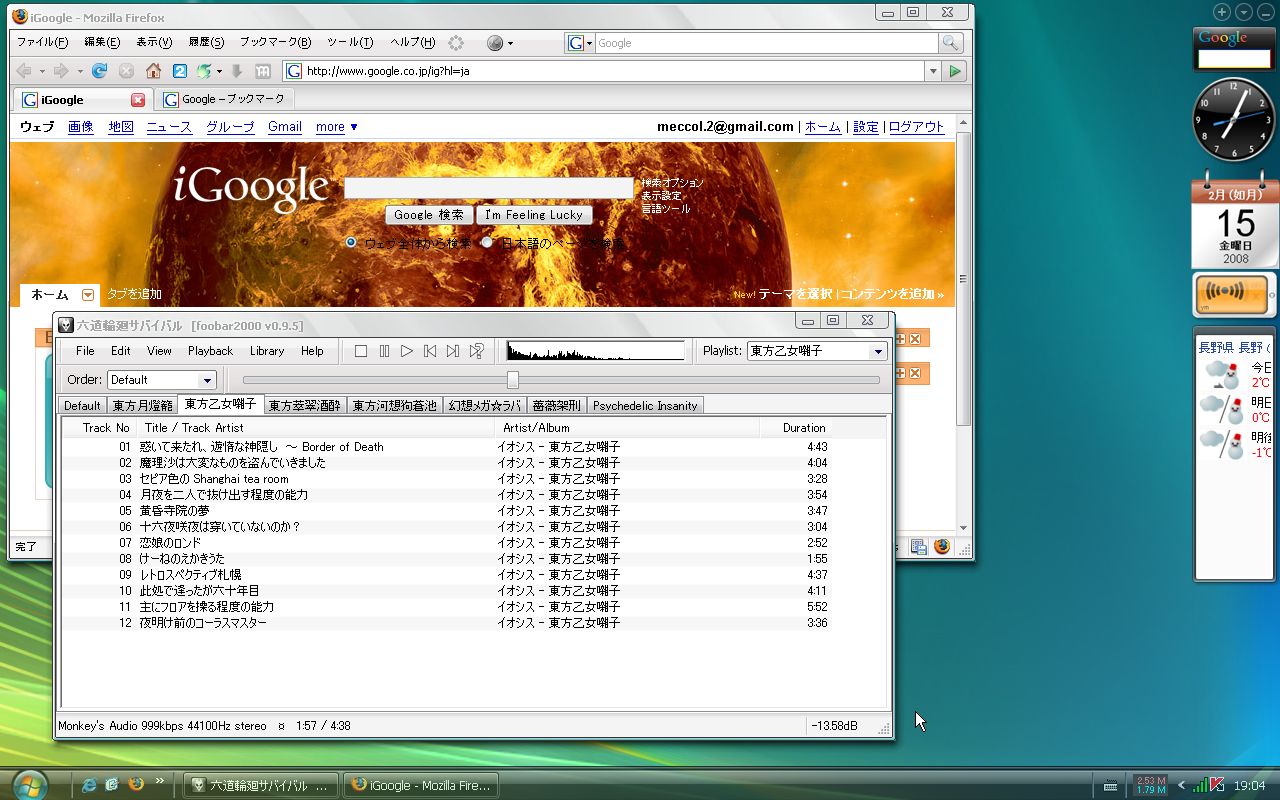Open the Playlist dropdown in foobar2000

pos(878,351)
